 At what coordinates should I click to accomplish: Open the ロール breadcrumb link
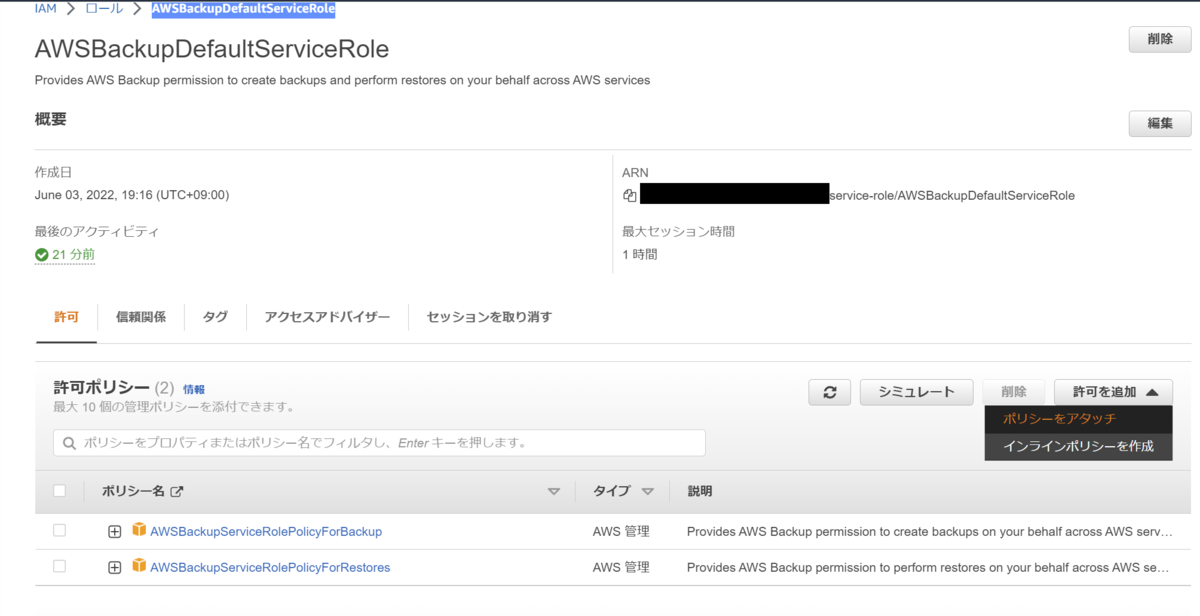[105, 9]
